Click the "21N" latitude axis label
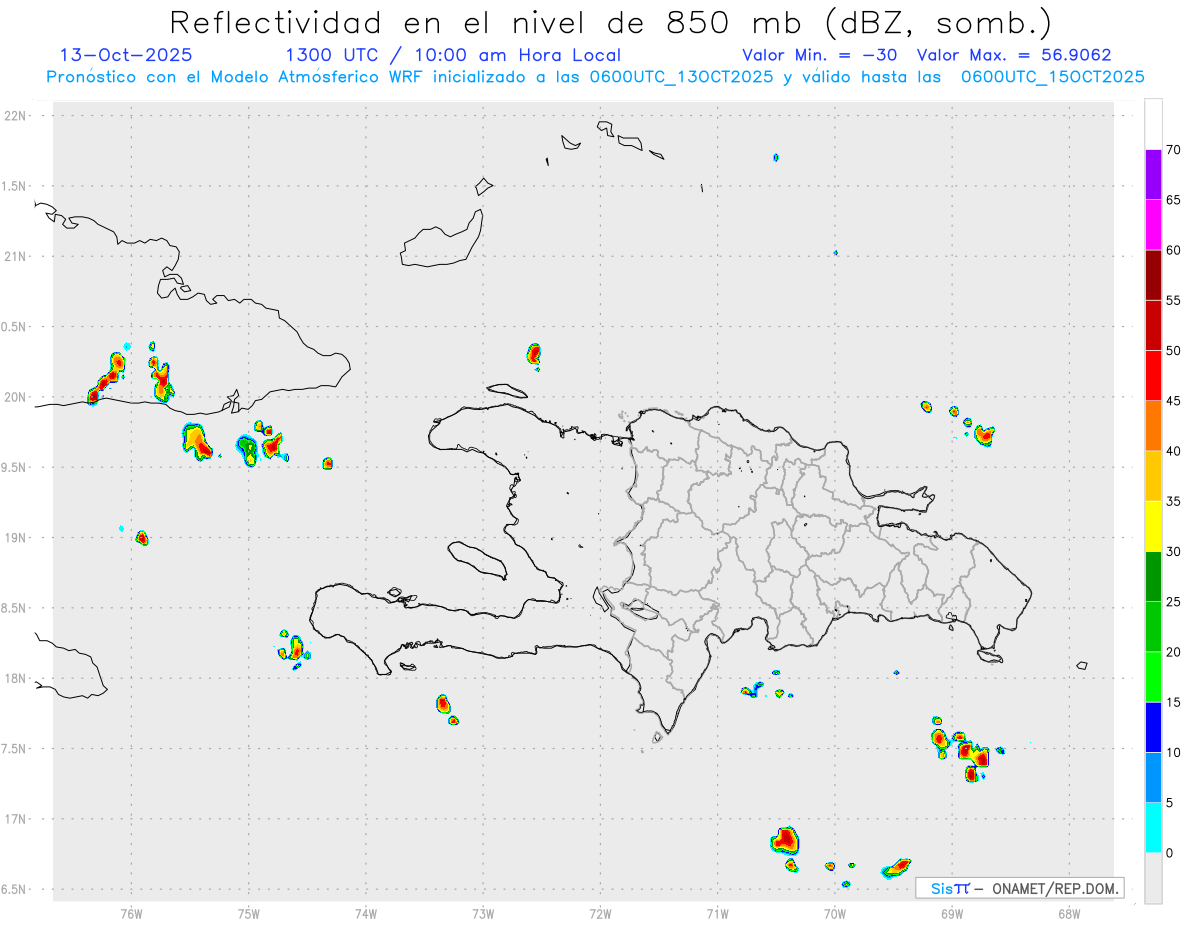Image resolution: width=1200 pixels, height=927 pixels. (x=17, y=257)
